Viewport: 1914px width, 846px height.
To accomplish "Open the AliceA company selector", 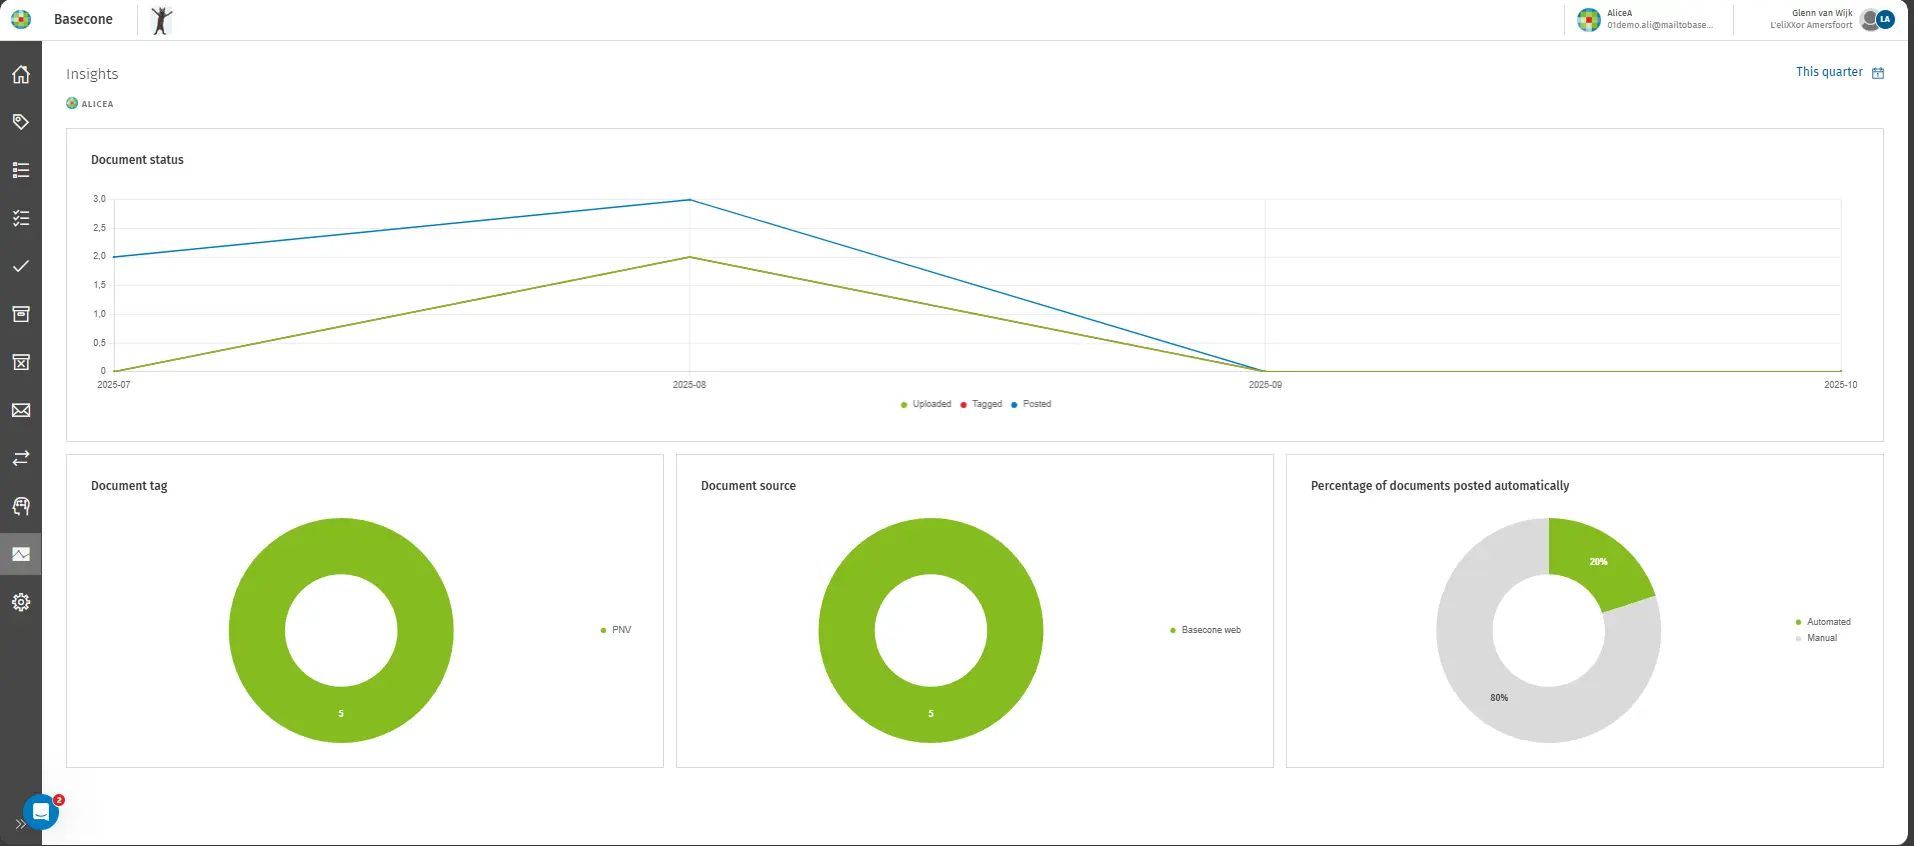I will click(x=1647, y=19).
